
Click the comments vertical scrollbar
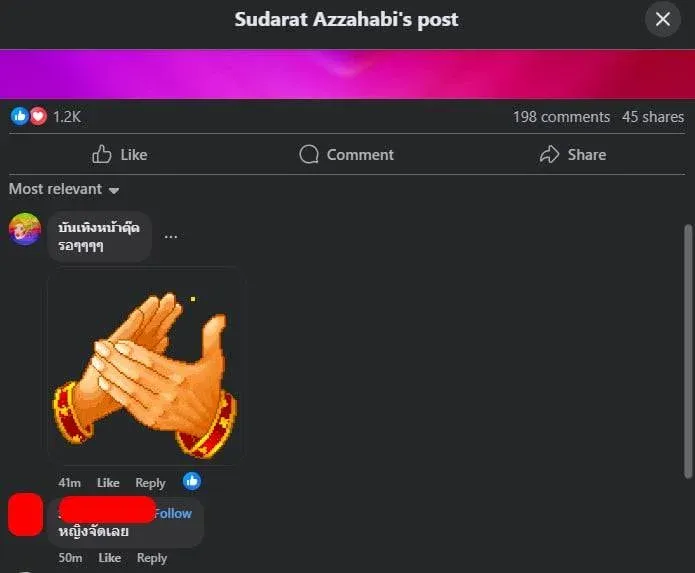(688, 351)
